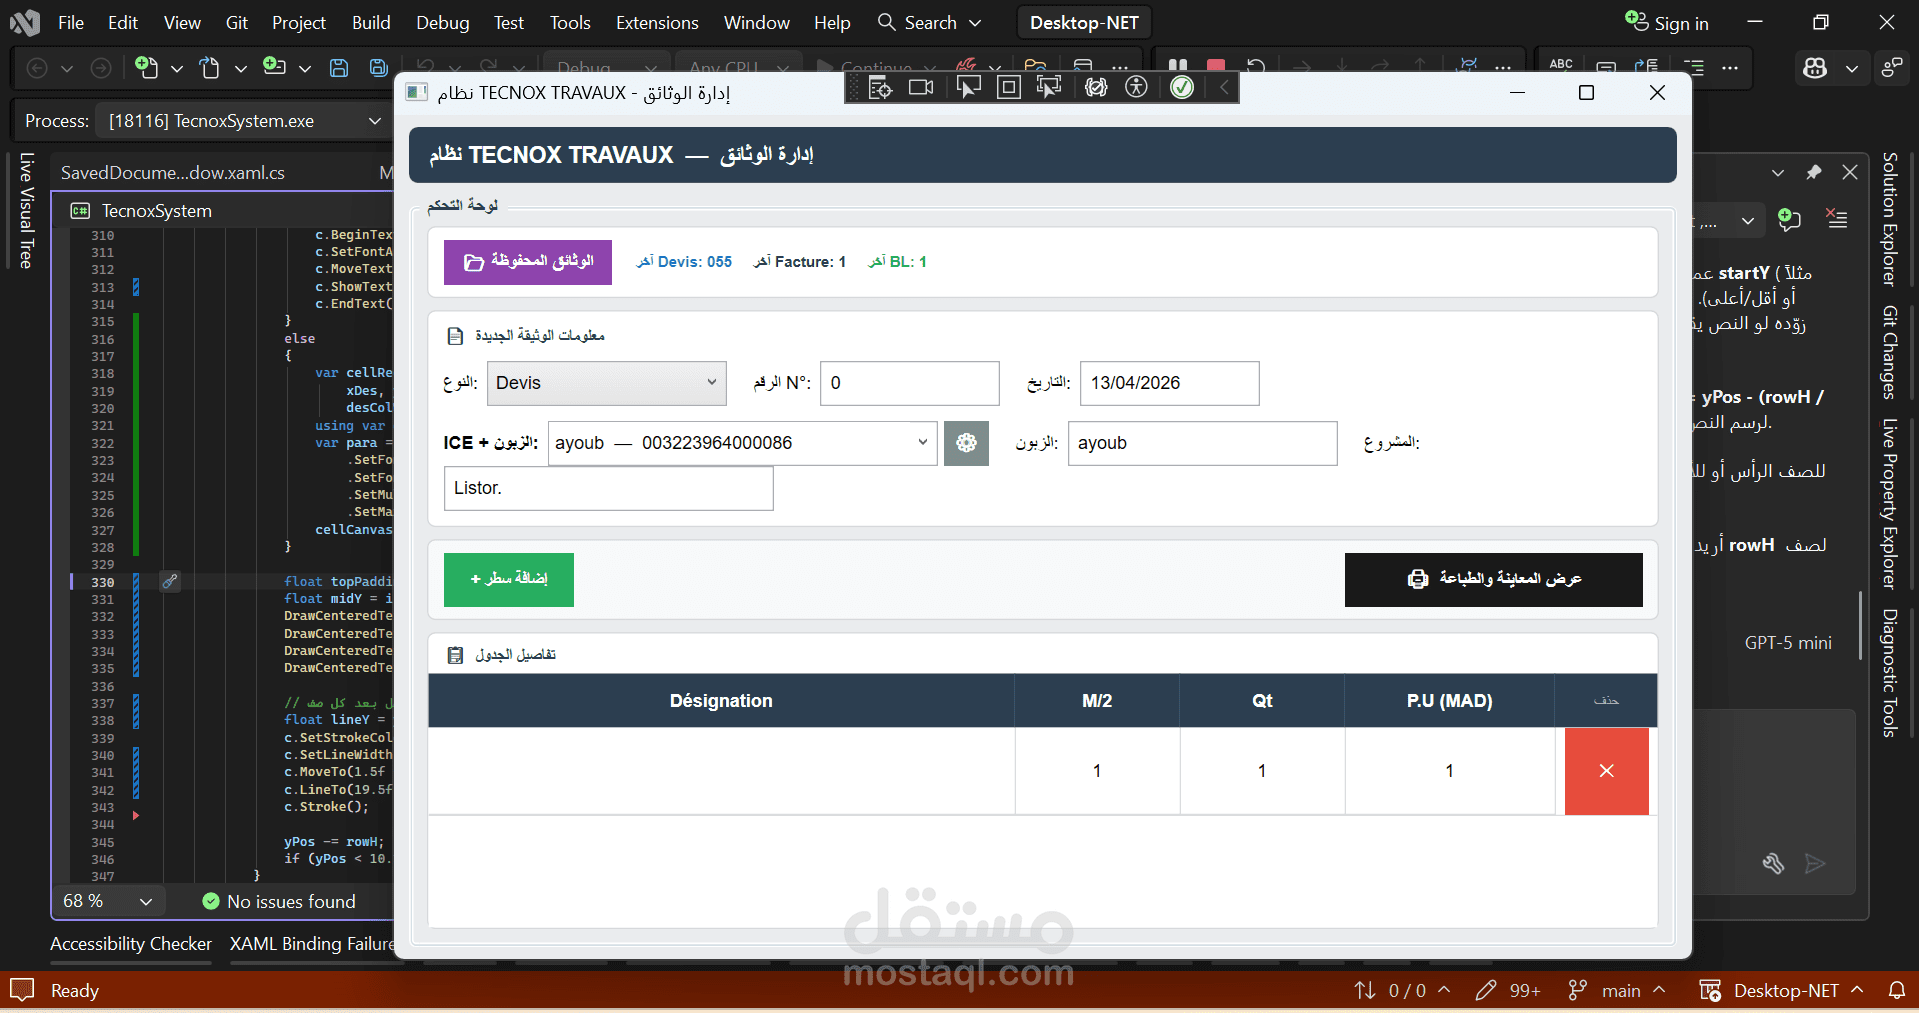1919x1013 pixels.
Task: Open the 68 % zoom dropdown
Action: click(x=107, y=901)
